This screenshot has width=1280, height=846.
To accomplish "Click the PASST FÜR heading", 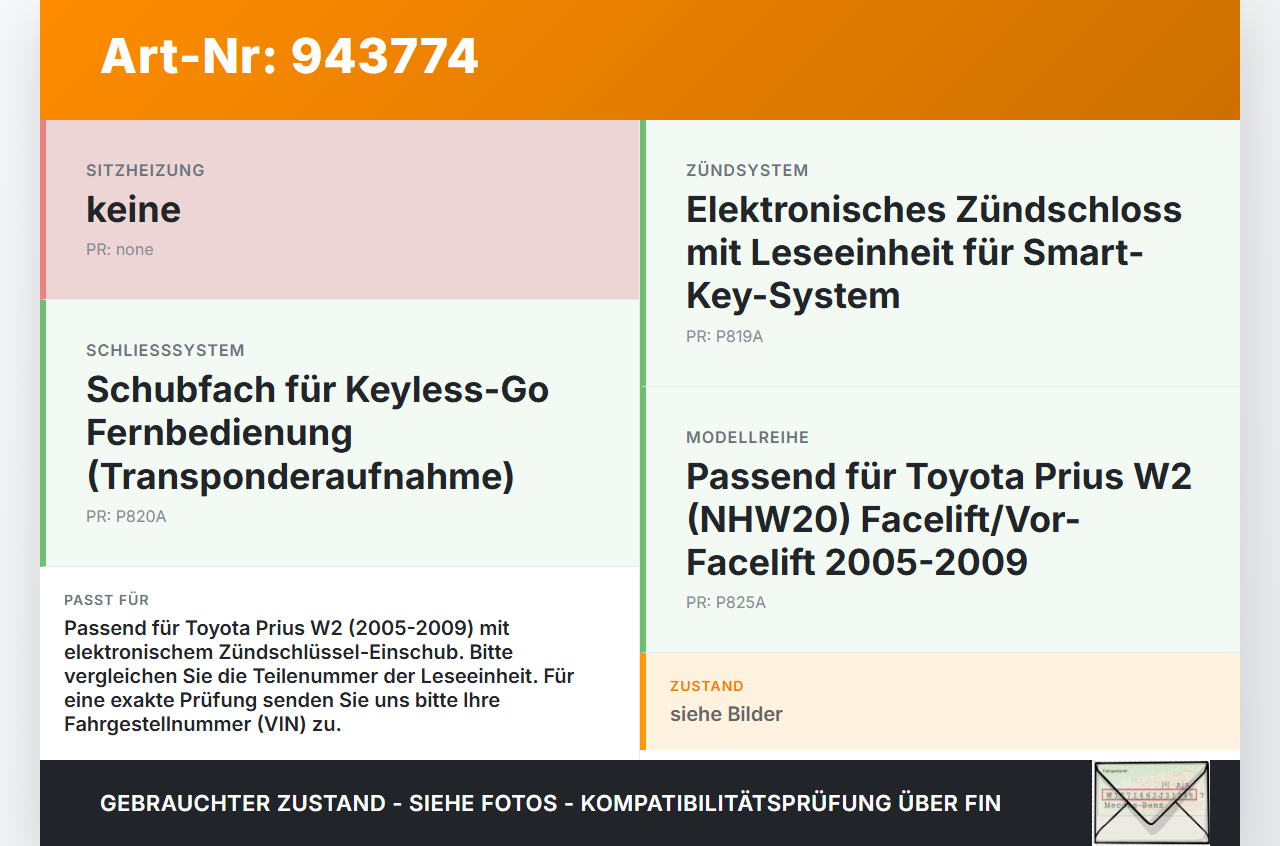I will (106, 600).
